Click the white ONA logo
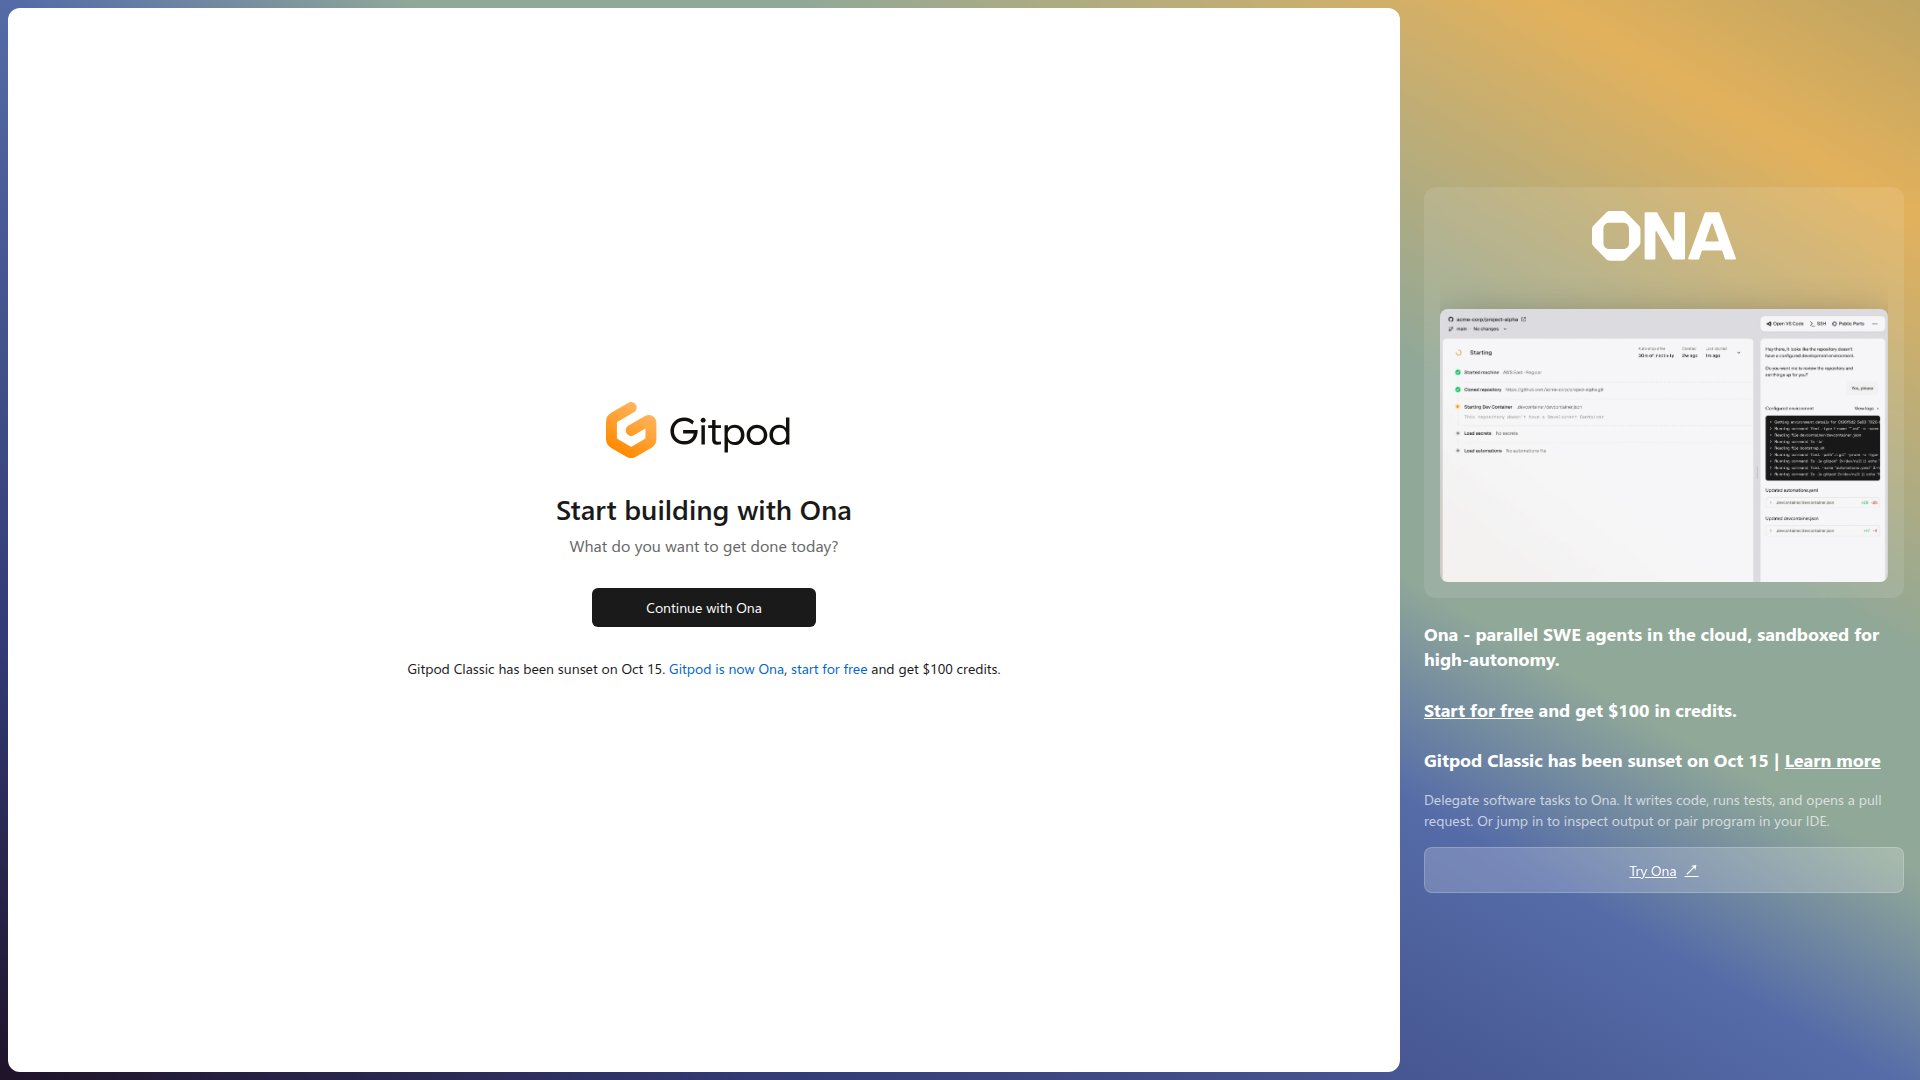Image resolution: width=1920 pixels, height=1080 pixels. 1663,236
